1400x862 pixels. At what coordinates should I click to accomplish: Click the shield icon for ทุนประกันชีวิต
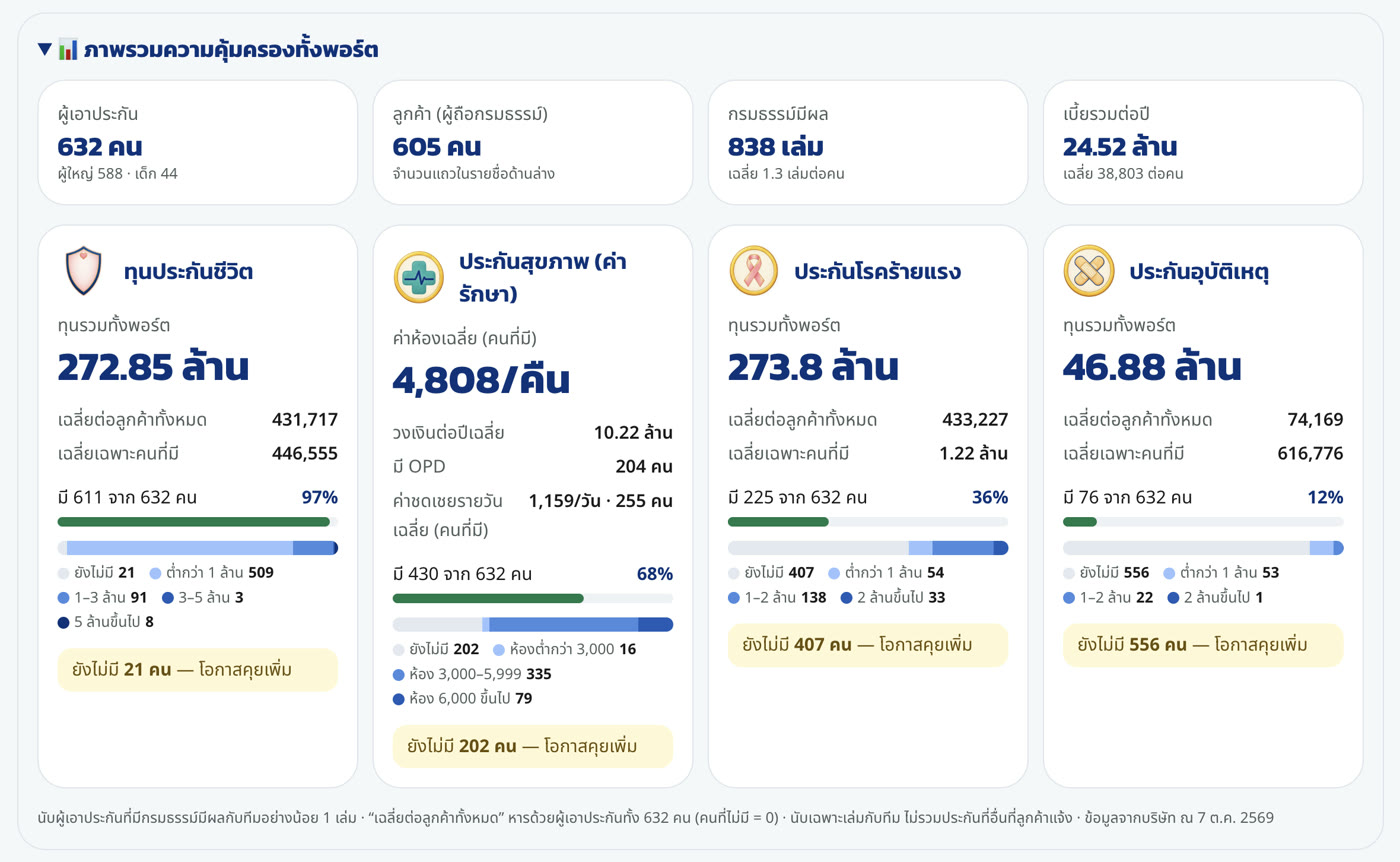click(x=83, y=271)
